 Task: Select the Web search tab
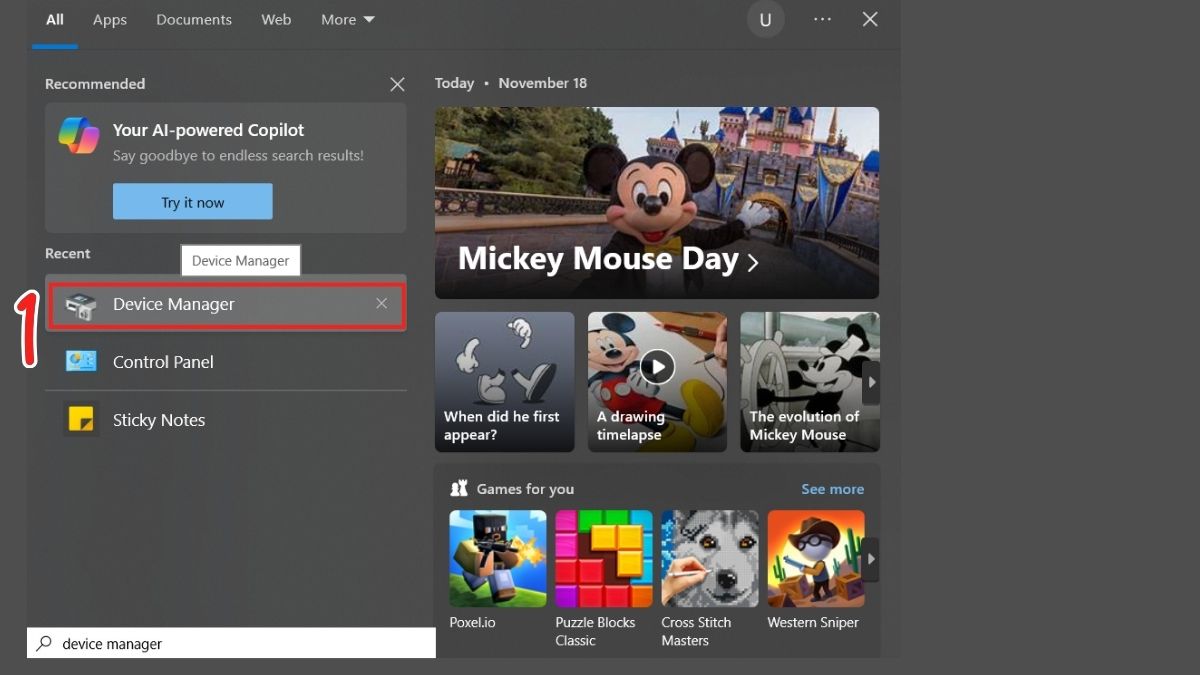pos(276,20)
